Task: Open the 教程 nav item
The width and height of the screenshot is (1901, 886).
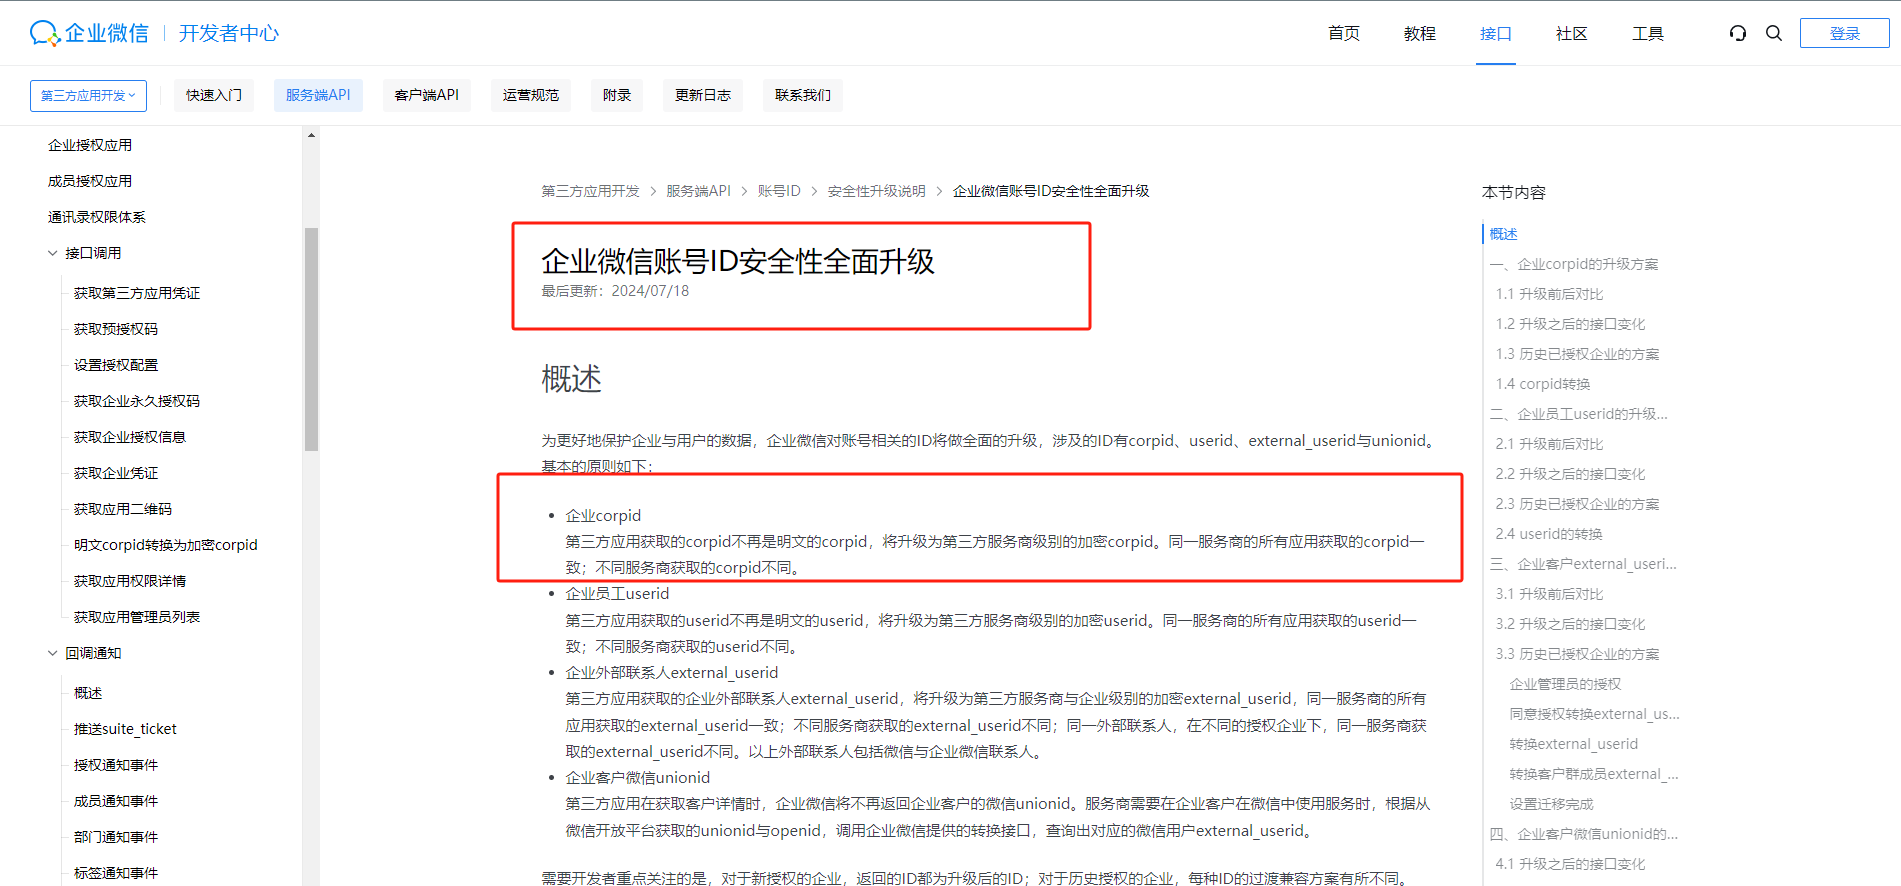Action: pos(1420,33)
